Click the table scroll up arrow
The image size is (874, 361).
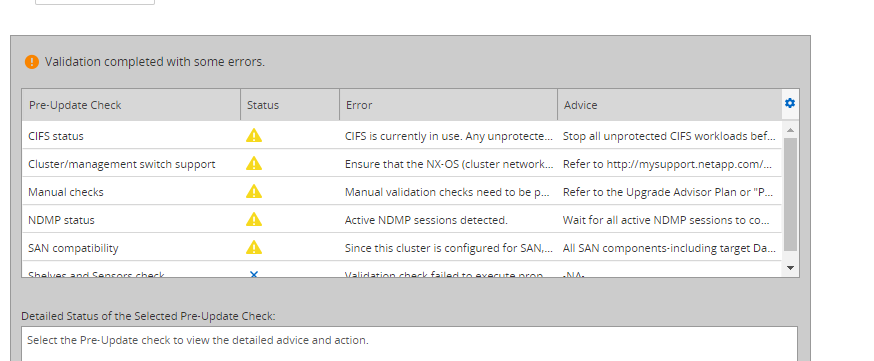790,130
